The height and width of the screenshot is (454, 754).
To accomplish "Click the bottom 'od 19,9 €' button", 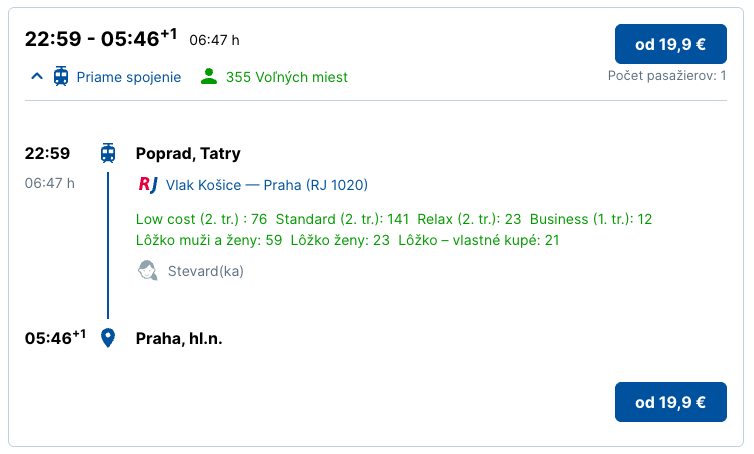I will [x=671, y=402].
